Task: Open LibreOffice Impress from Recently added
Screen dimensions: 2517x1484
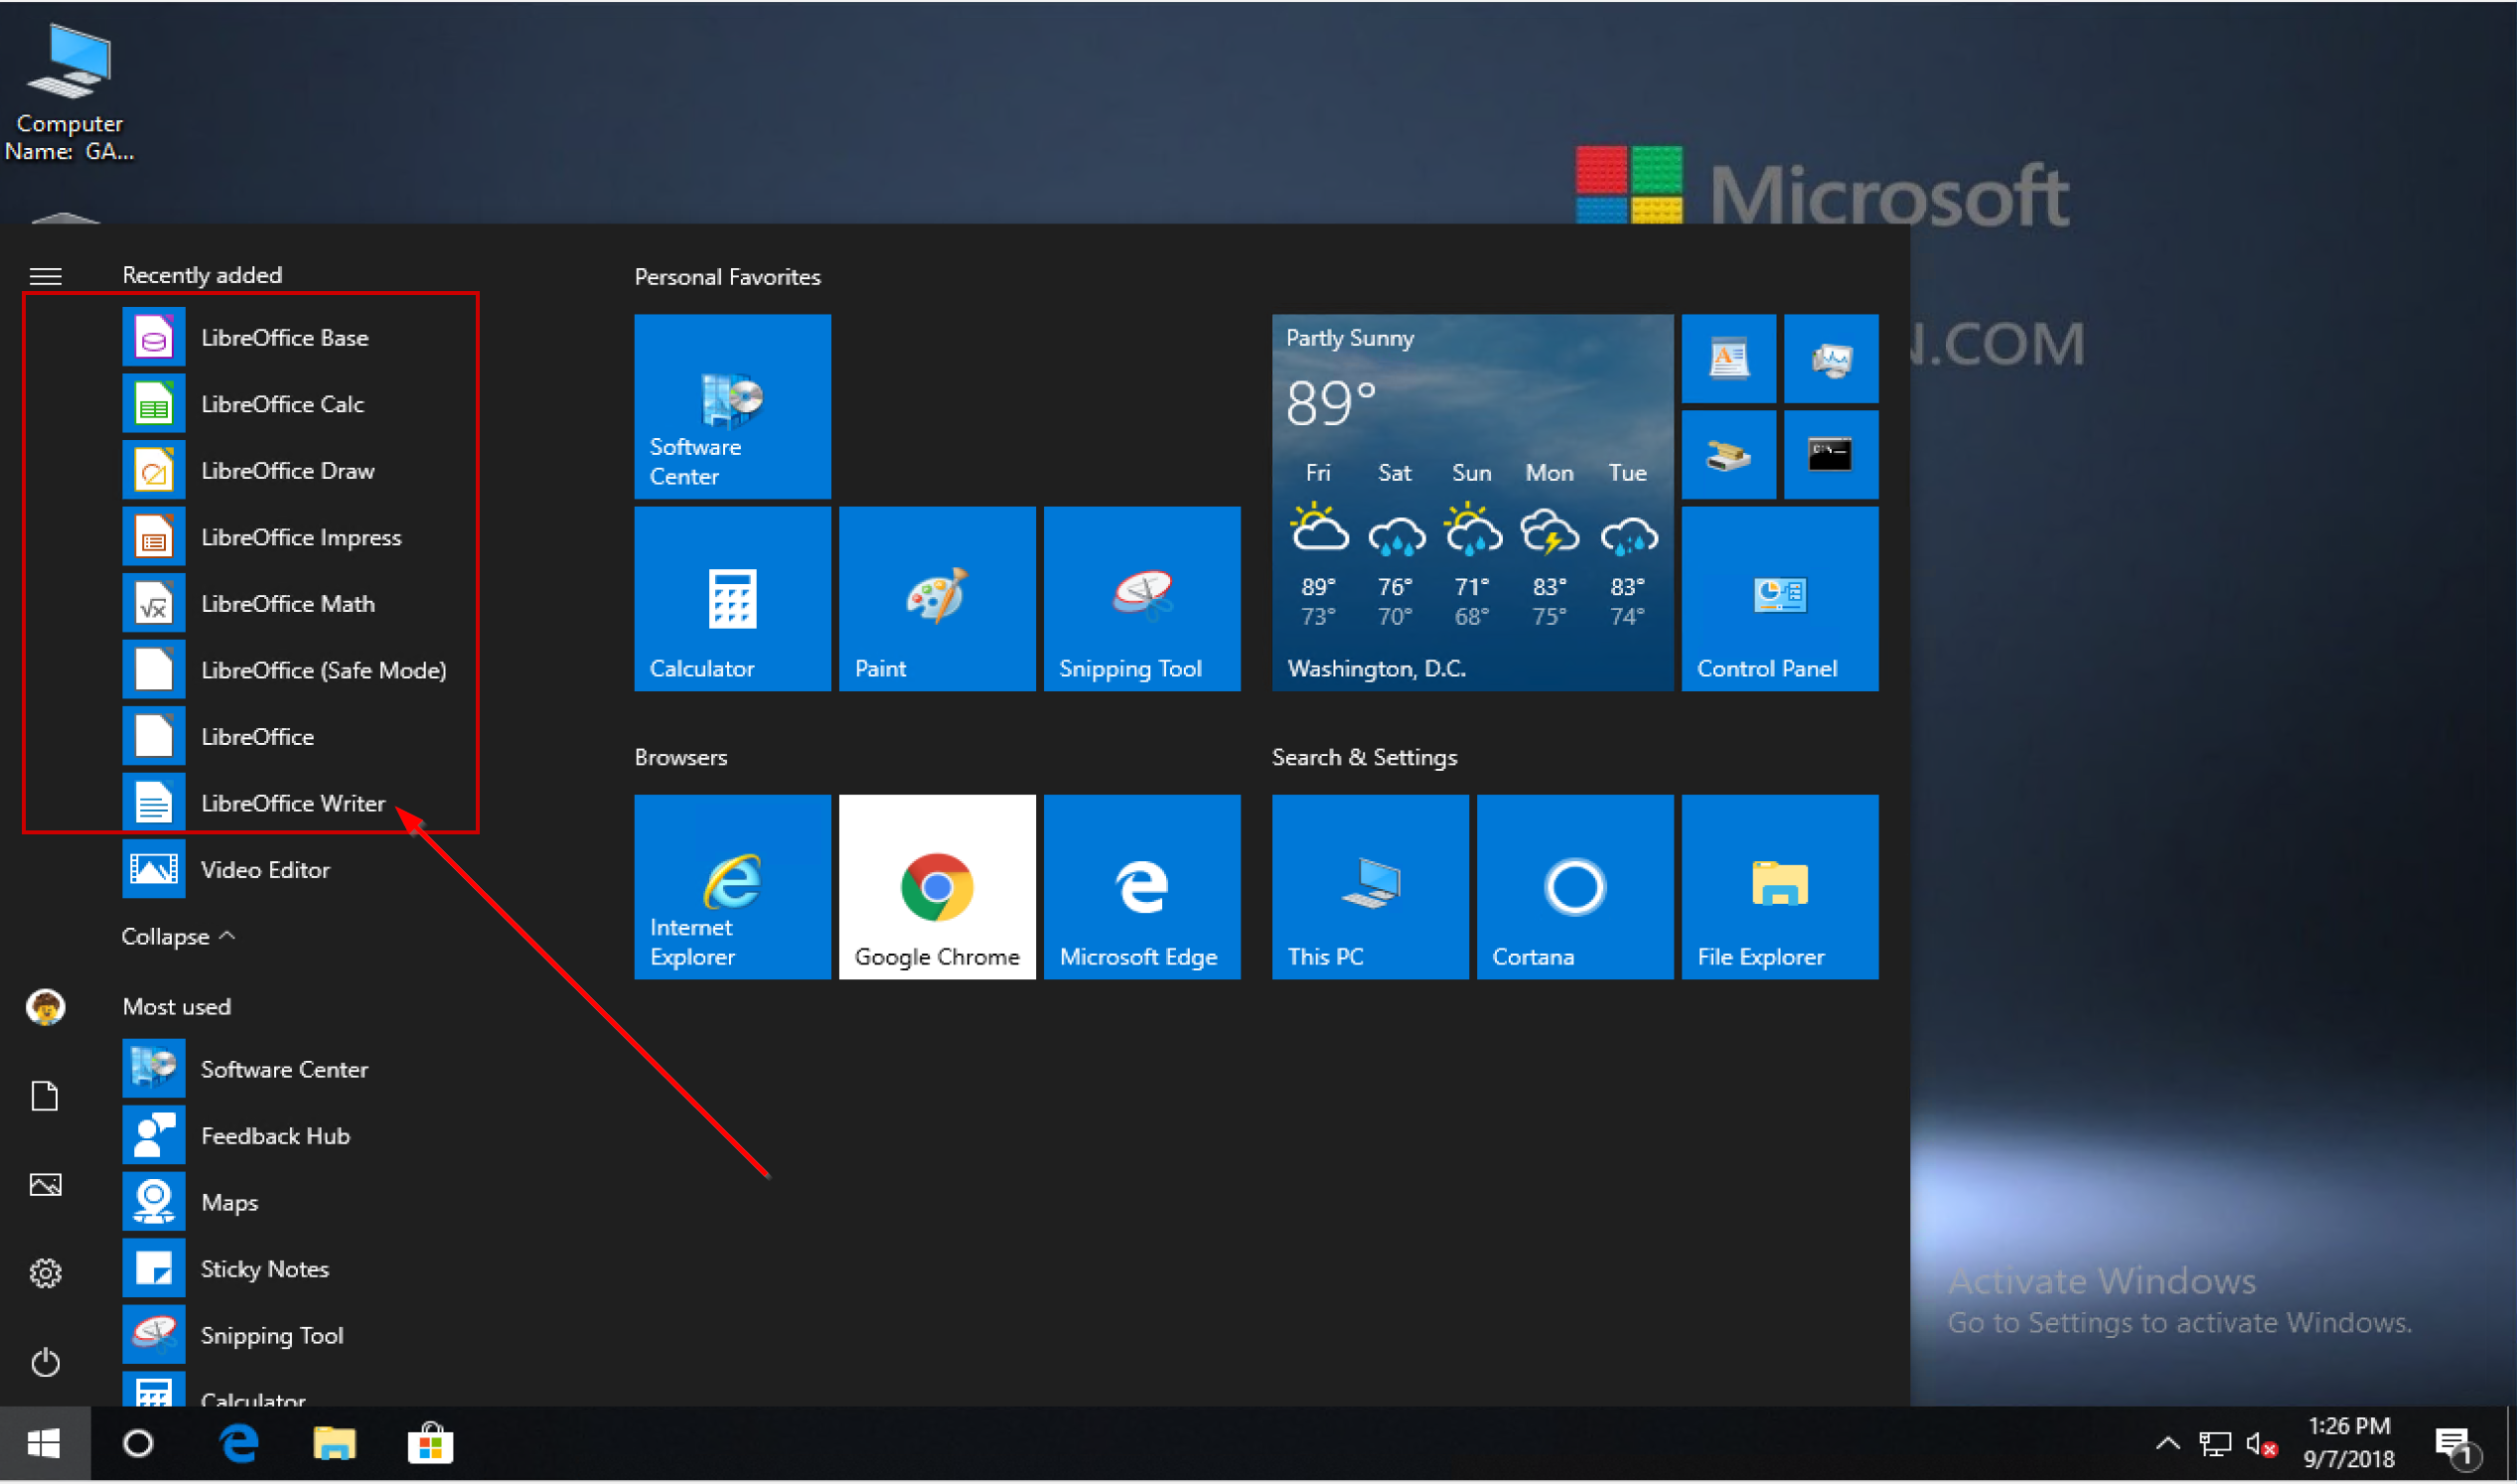Action: 301,537
